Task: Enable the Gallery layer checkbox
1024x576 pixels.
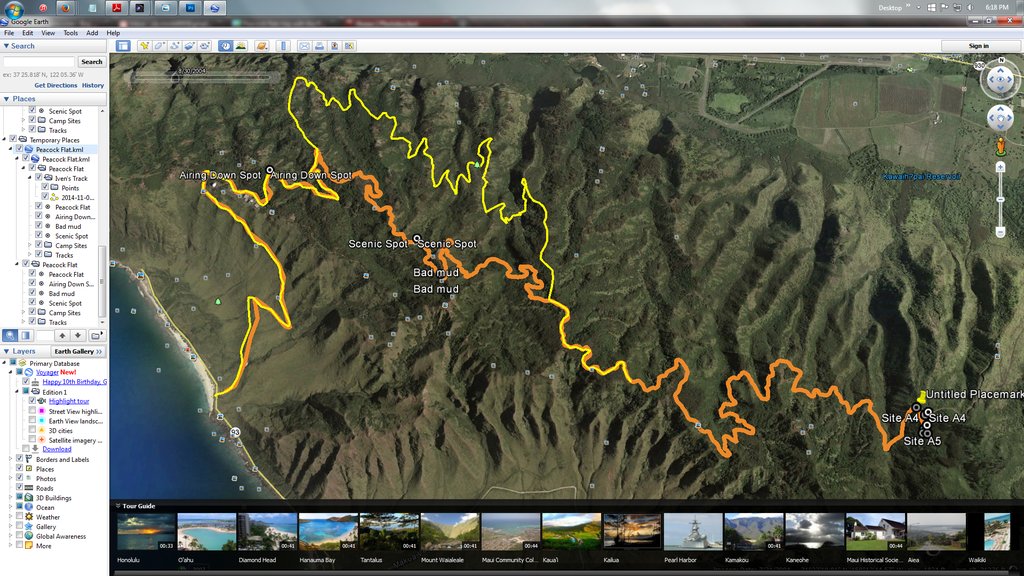Action: (x=20, y=526)
